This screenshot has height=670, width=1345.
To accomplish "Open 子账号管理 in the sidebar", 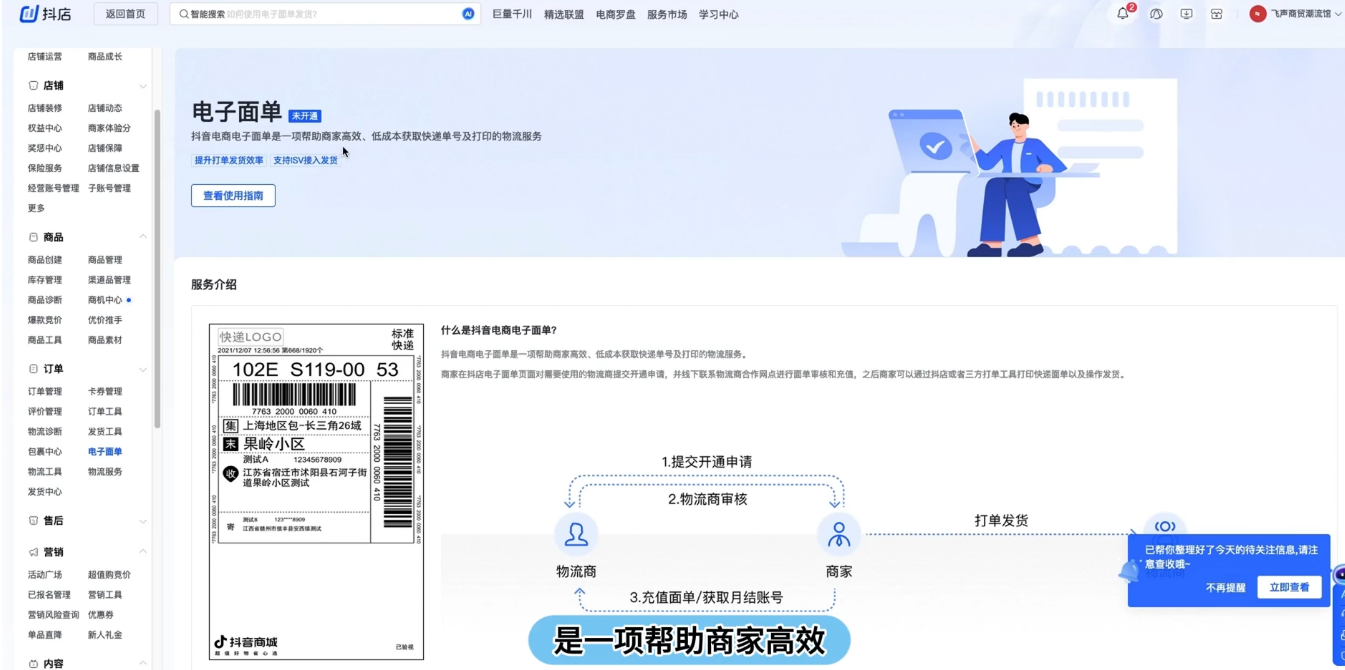I will (109, 188).
